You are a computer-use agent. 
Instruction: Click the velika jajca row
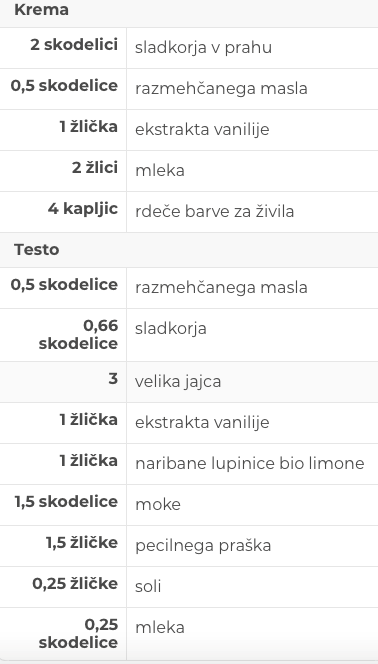click(x=189, y=382)
